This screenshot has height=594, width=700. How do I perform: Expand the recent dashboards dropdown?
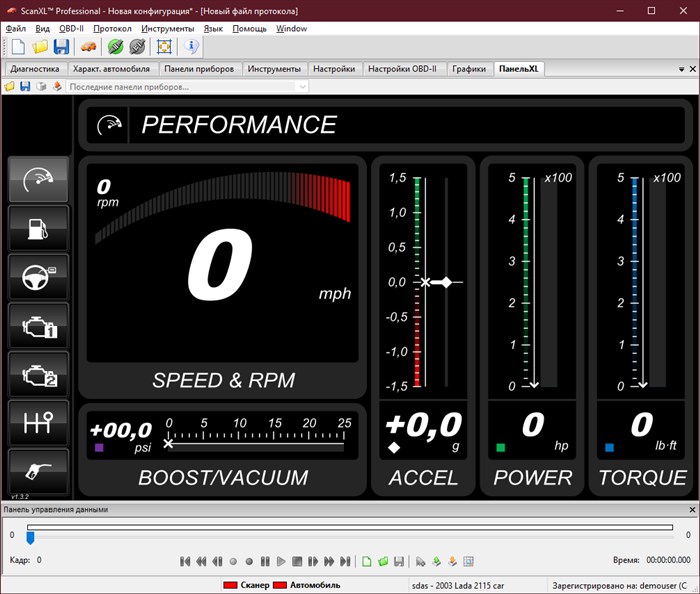(x=301, y=87)
